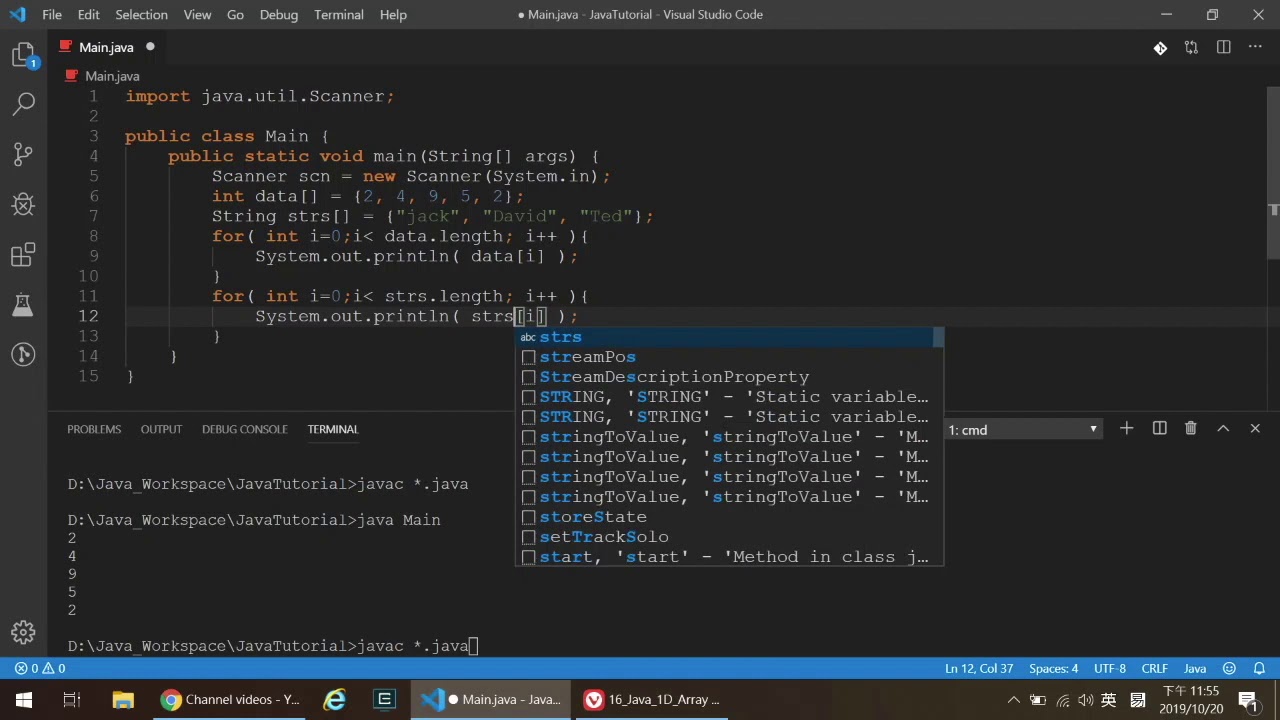Screen dimensions: 1280x720
Task: Open the Terminal menu
Action: (339, 14)
